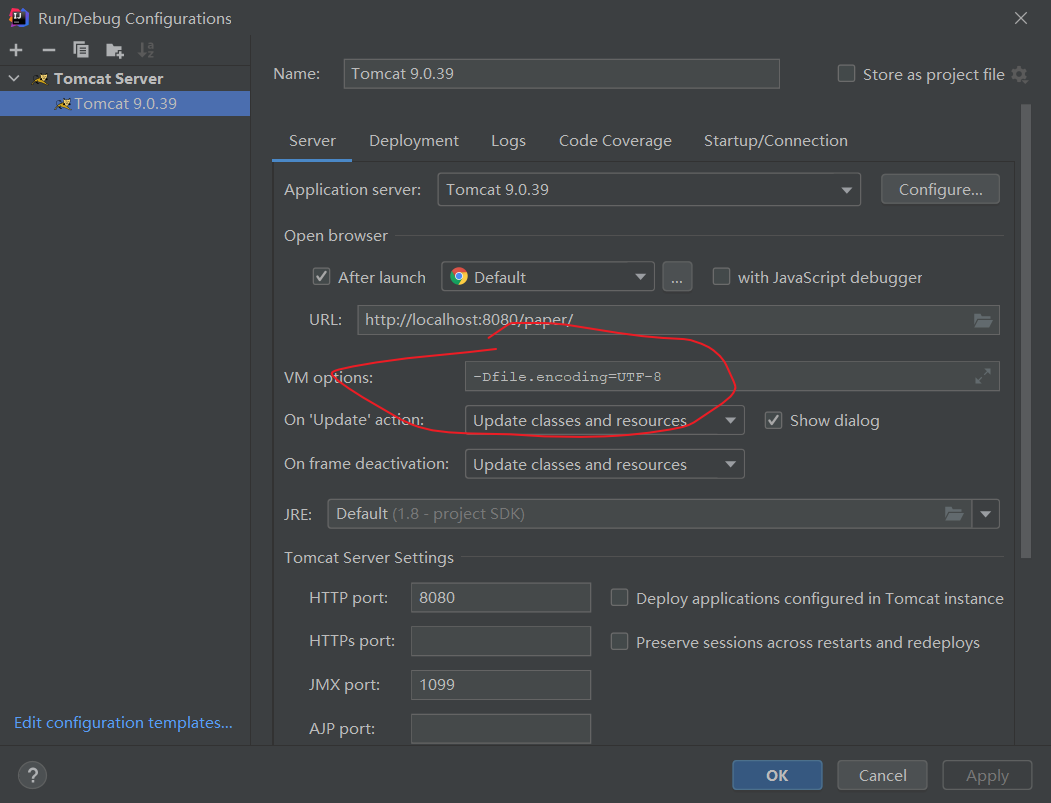Click the browser ellipsis button
1051x803 pixels.
pyautogui.click(x=677, y=277)
